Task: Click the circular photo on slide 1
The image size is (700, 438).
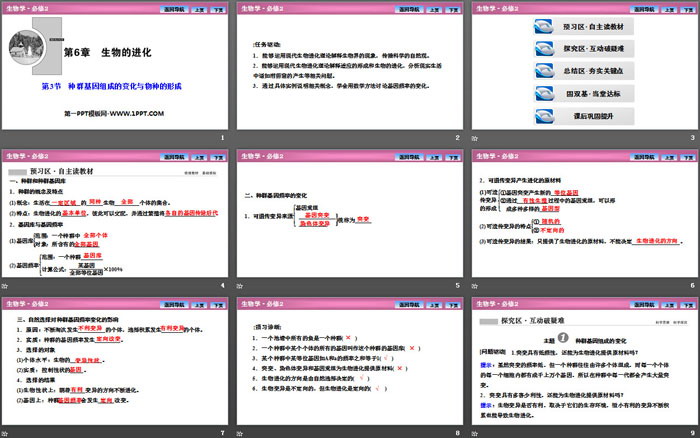Action: (x=26, y=47)
